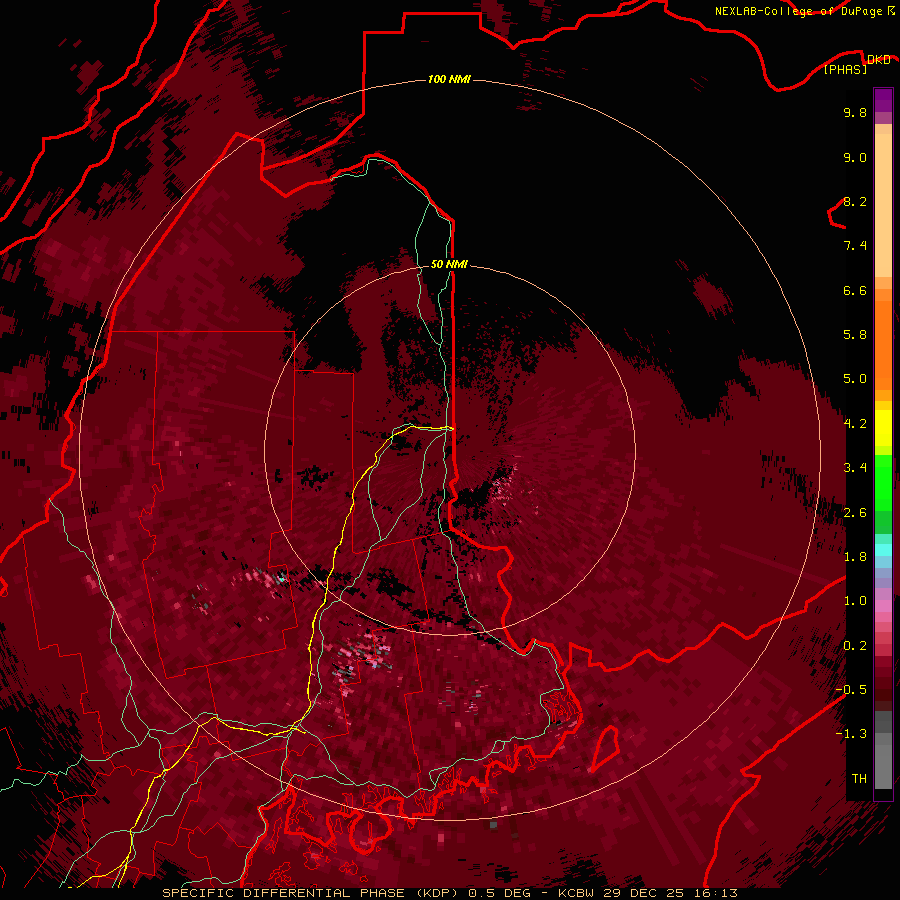Click the 2.6 value on the color scale
Screen dimensions: 900x900
[x=855, y=513]
